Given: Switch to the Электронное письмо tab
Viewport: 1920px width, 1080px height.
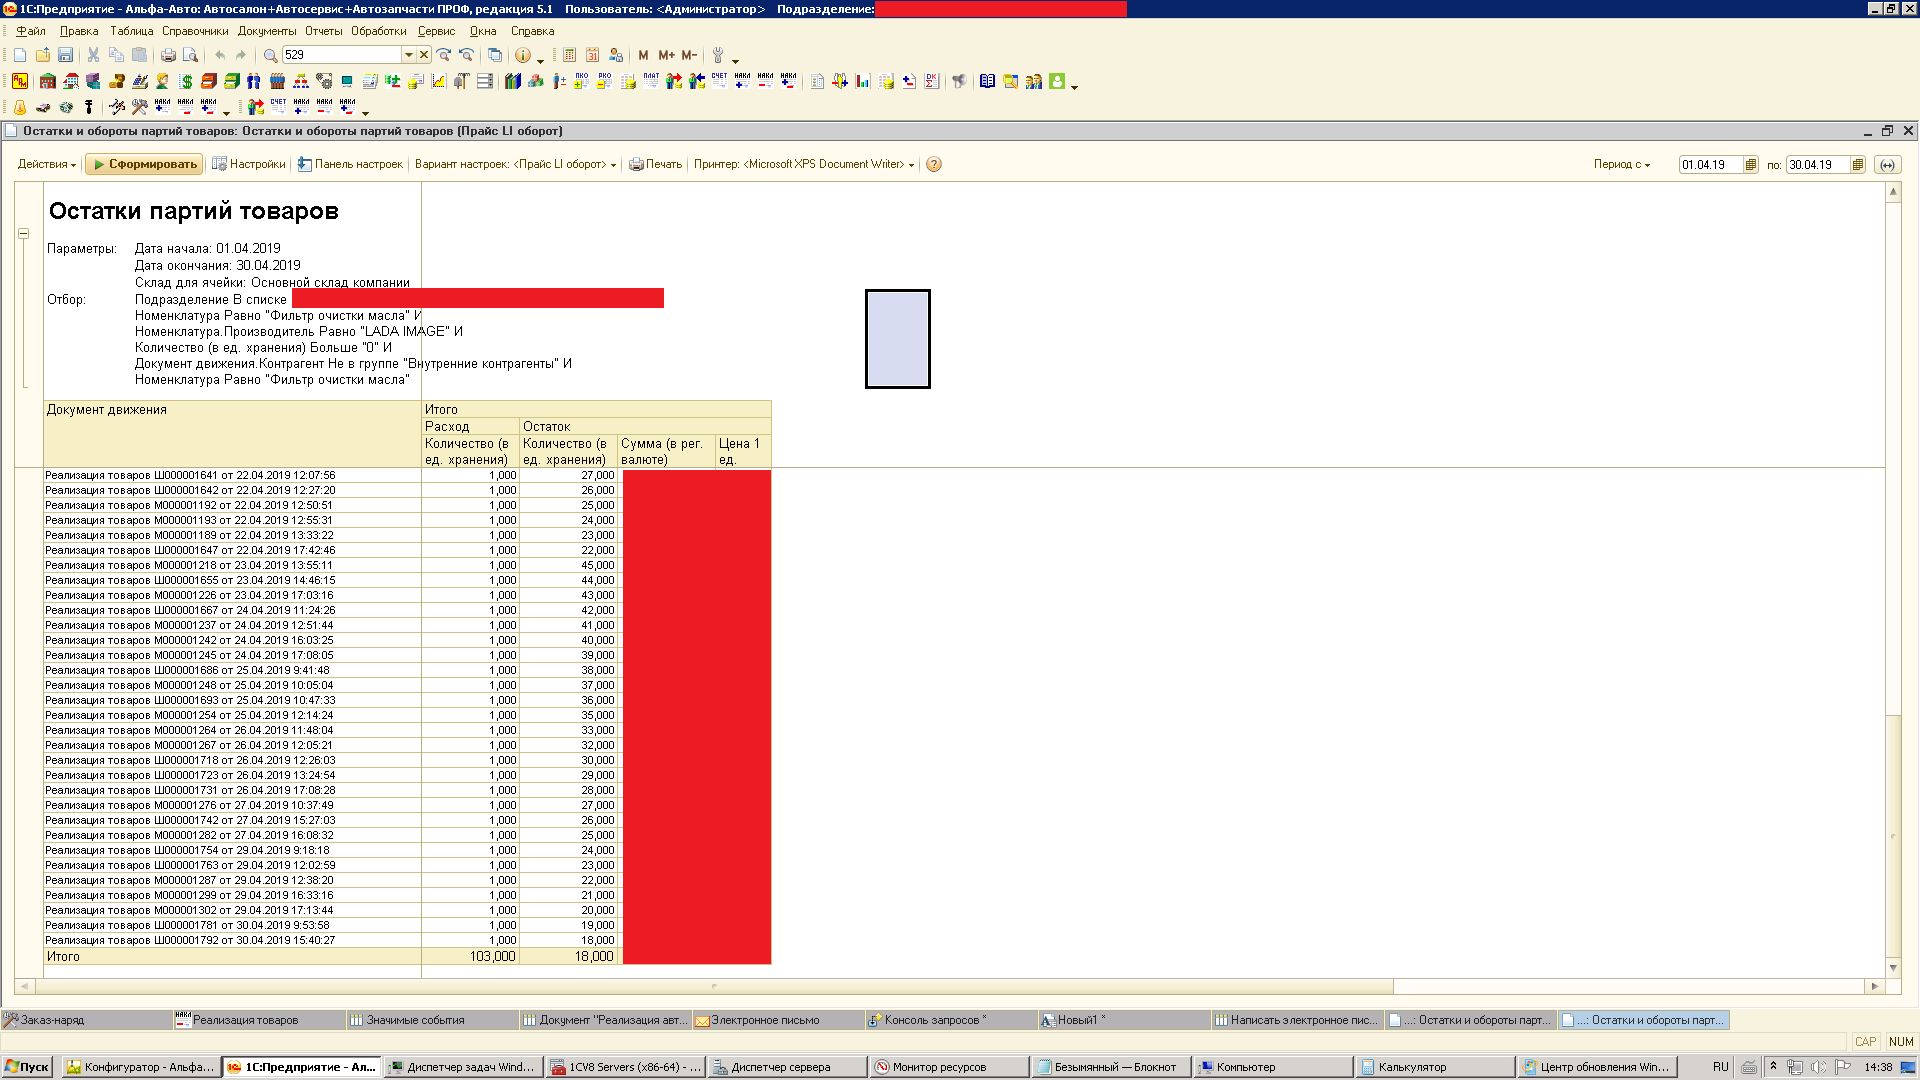Looking at the screenshot, I should point(778,1020).
